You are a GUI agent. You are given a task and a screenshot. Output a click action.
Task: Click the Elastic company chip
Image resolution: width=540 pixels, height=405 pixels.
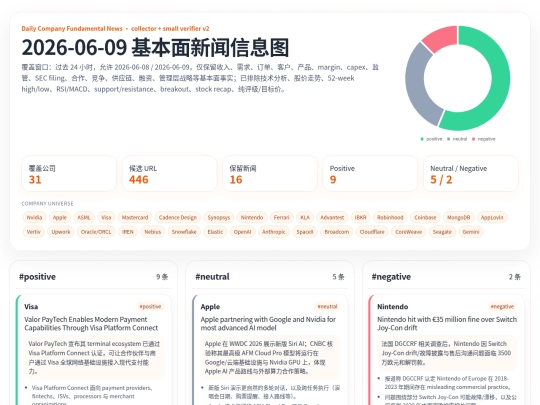click(x=215, y=232)
